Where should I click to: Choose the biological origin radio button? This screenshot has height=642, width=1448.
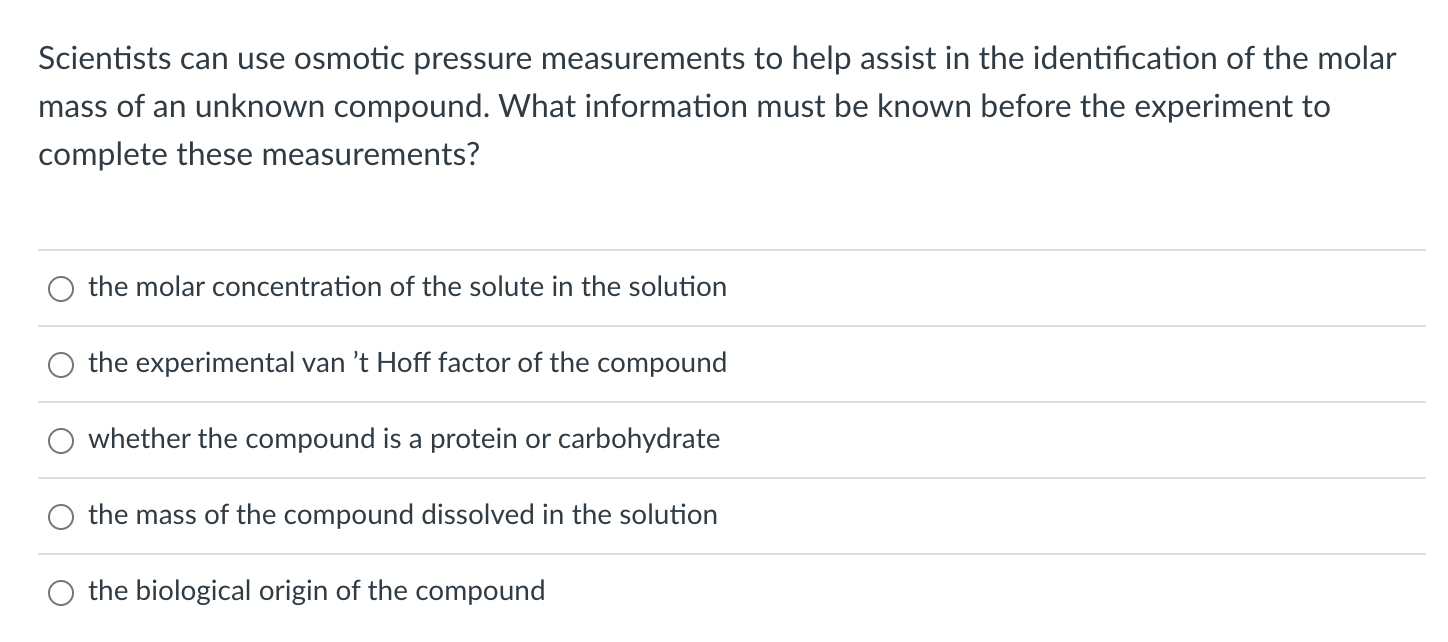point(62,593)
